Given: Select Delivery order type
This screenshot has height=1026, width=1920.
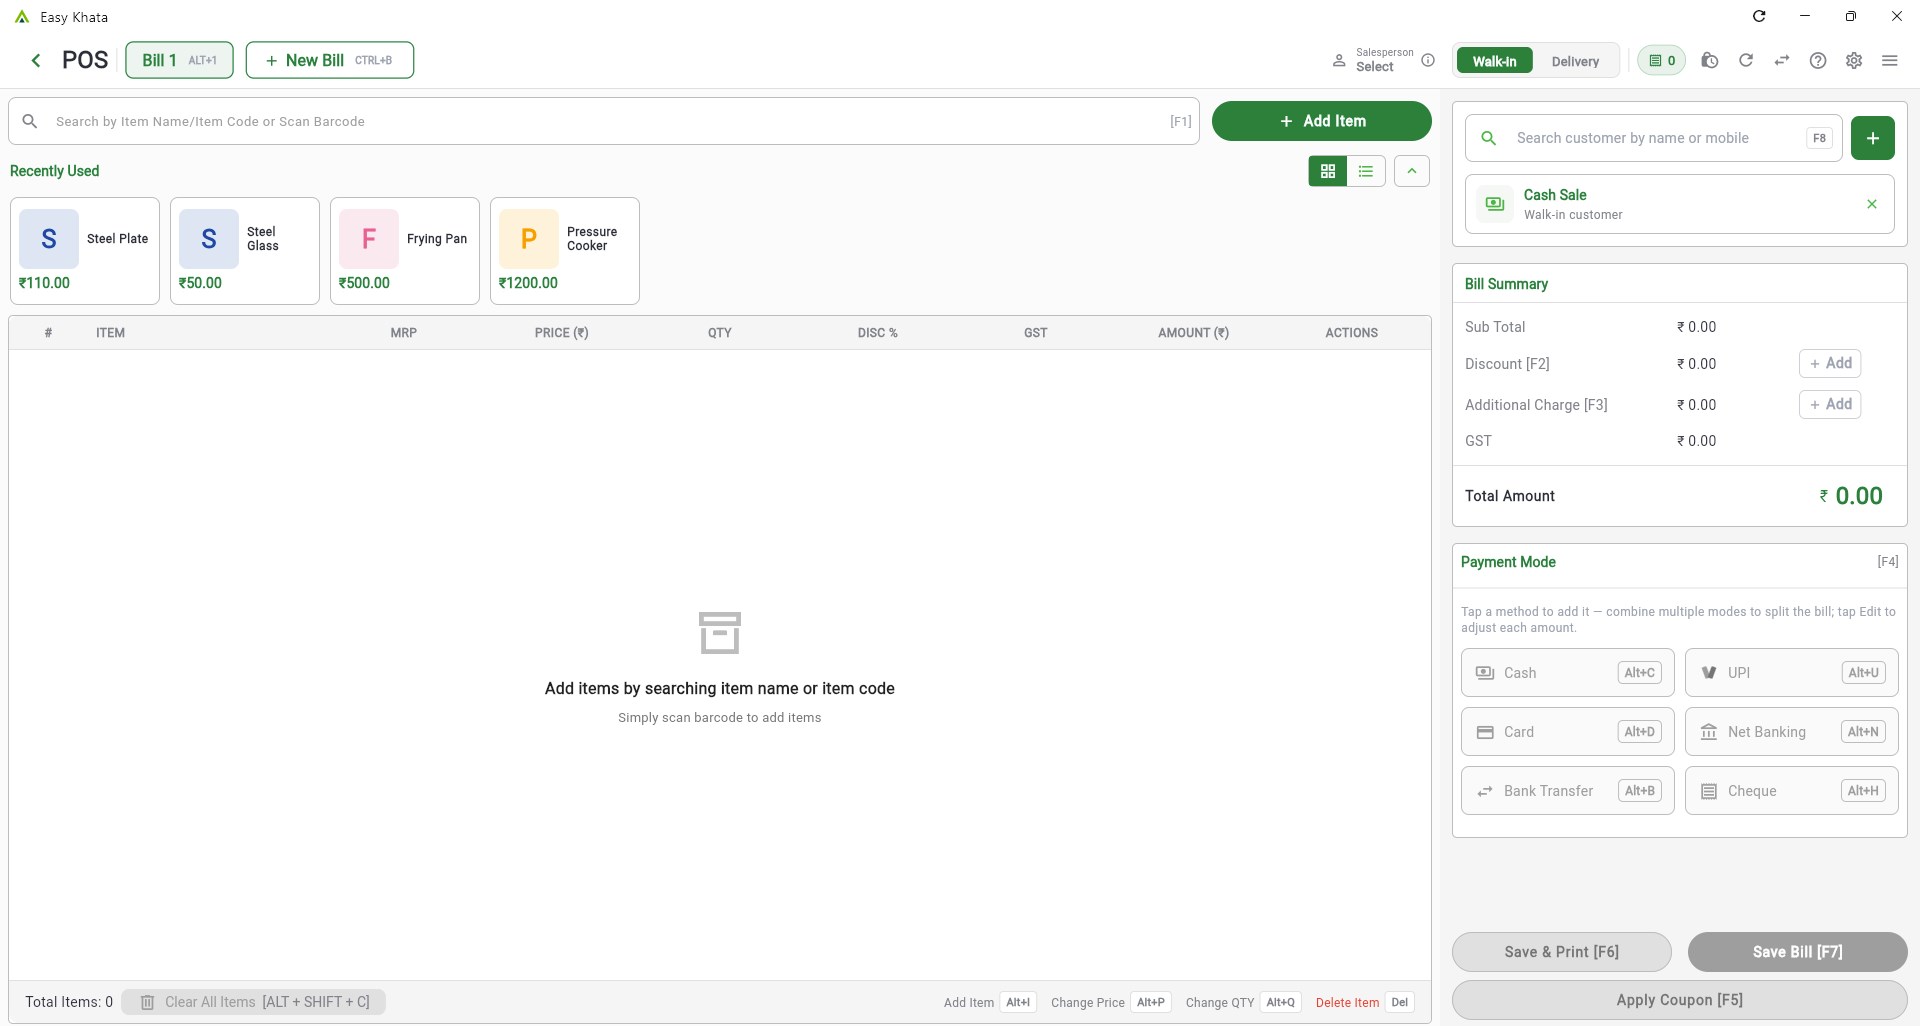Looking at the screenshot, I should click(1575, 61).
